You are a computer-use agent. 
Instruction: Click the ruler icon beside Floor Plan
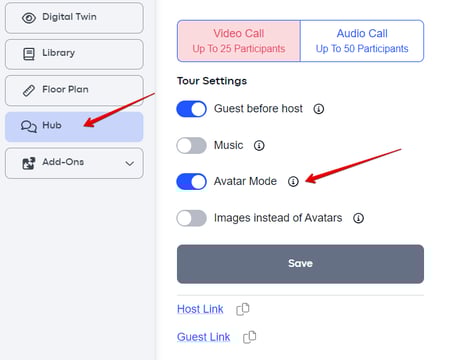[29, 90]
